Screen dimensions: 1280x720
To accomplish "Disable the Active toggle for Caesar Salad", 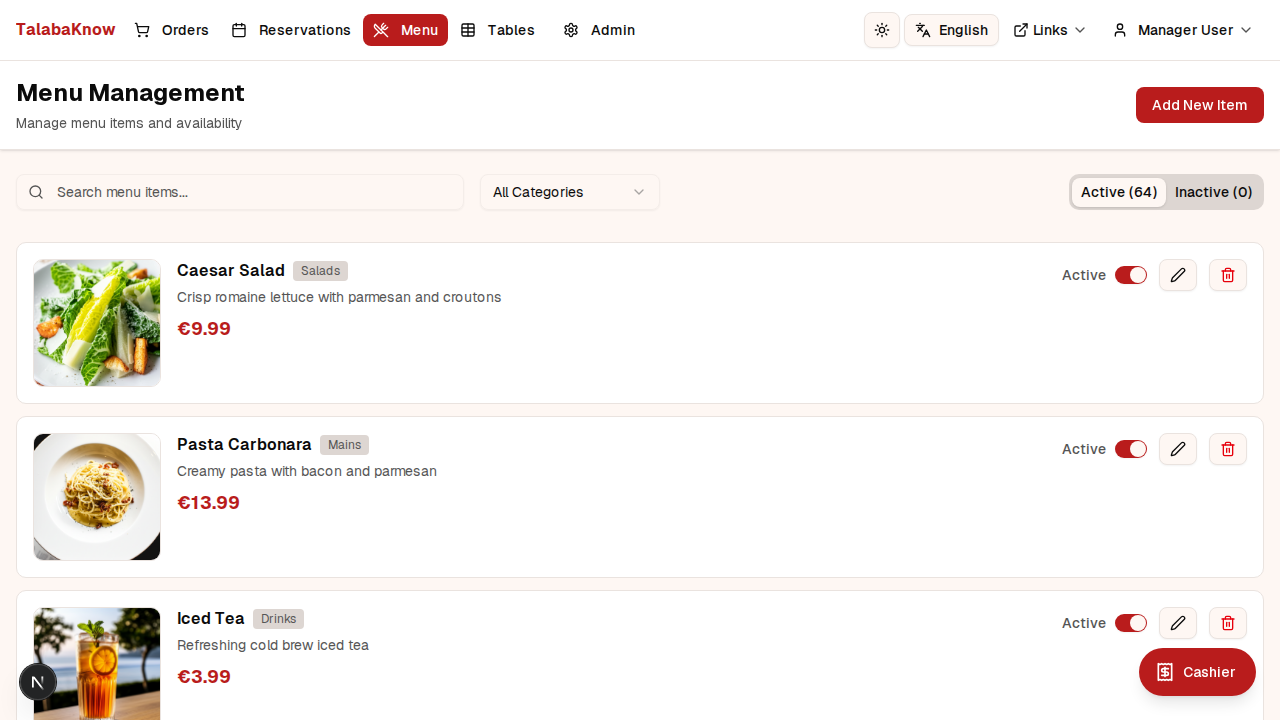I will (x=1131, y=275).
